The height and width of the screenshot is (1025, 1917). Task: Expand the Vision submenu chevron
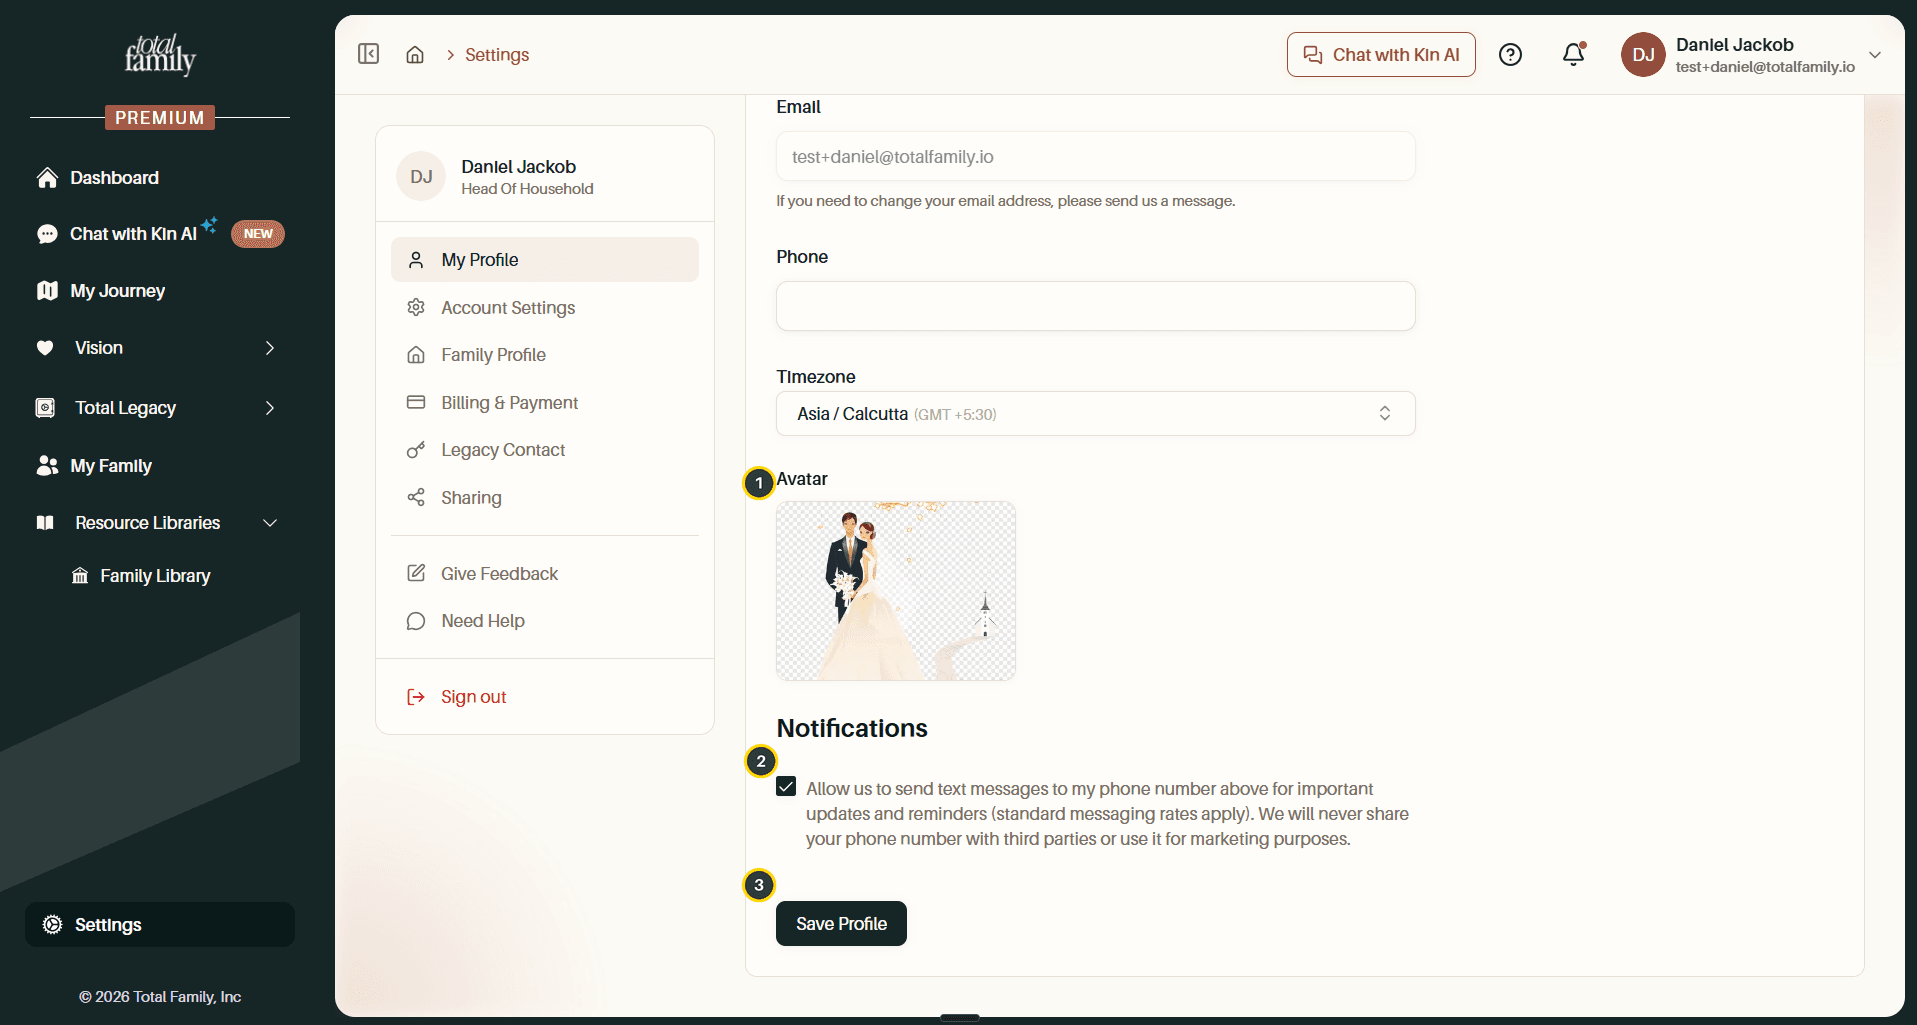pyautogui.click(x=269, y=348)
